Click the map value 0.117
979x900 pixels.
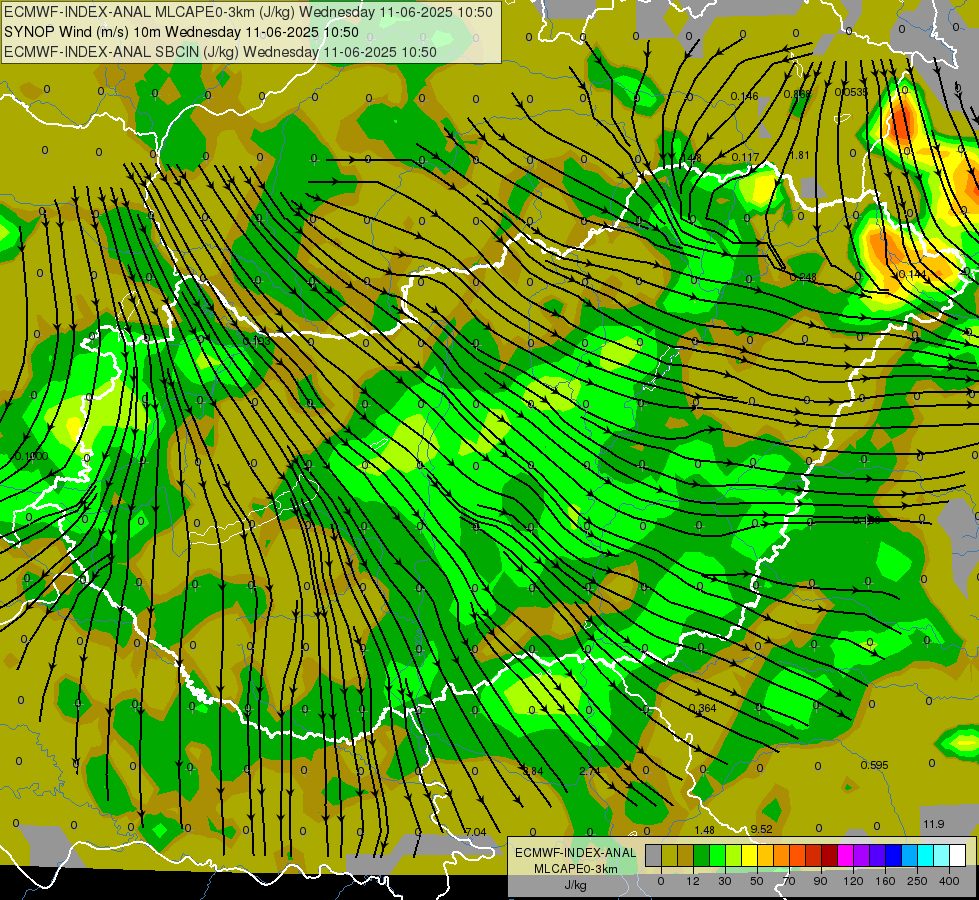745,157
